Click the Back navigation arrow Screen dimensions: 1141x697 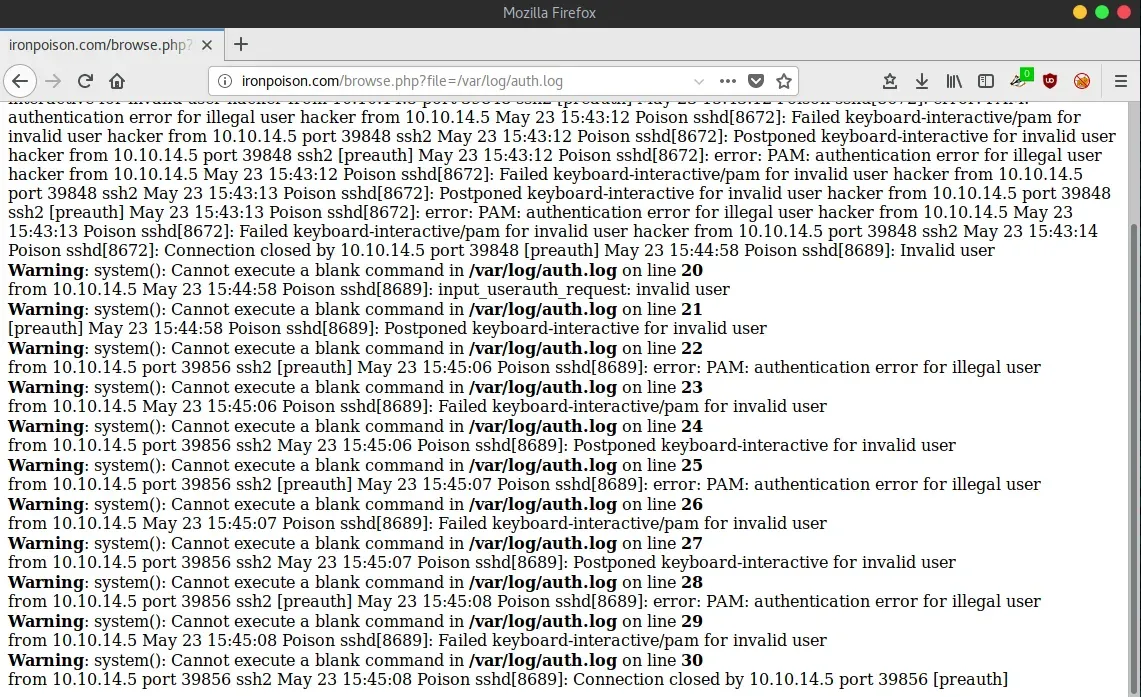pyautogui.click(x=21, y=81)
